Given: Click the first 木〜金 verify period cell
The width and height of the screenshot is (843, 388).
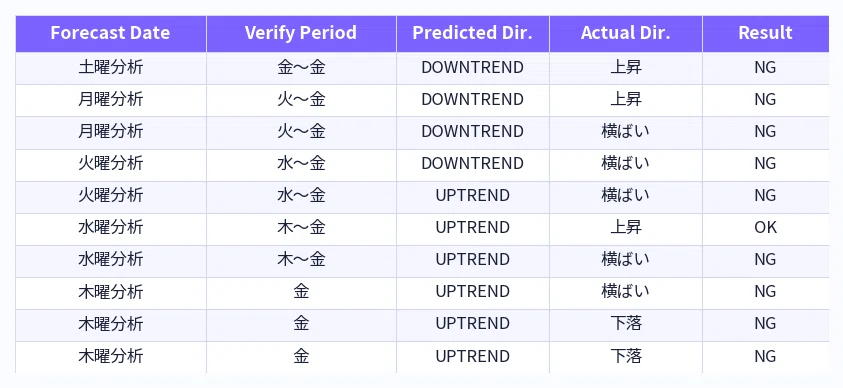Looking at the screenshot, I should click(301, 228).
